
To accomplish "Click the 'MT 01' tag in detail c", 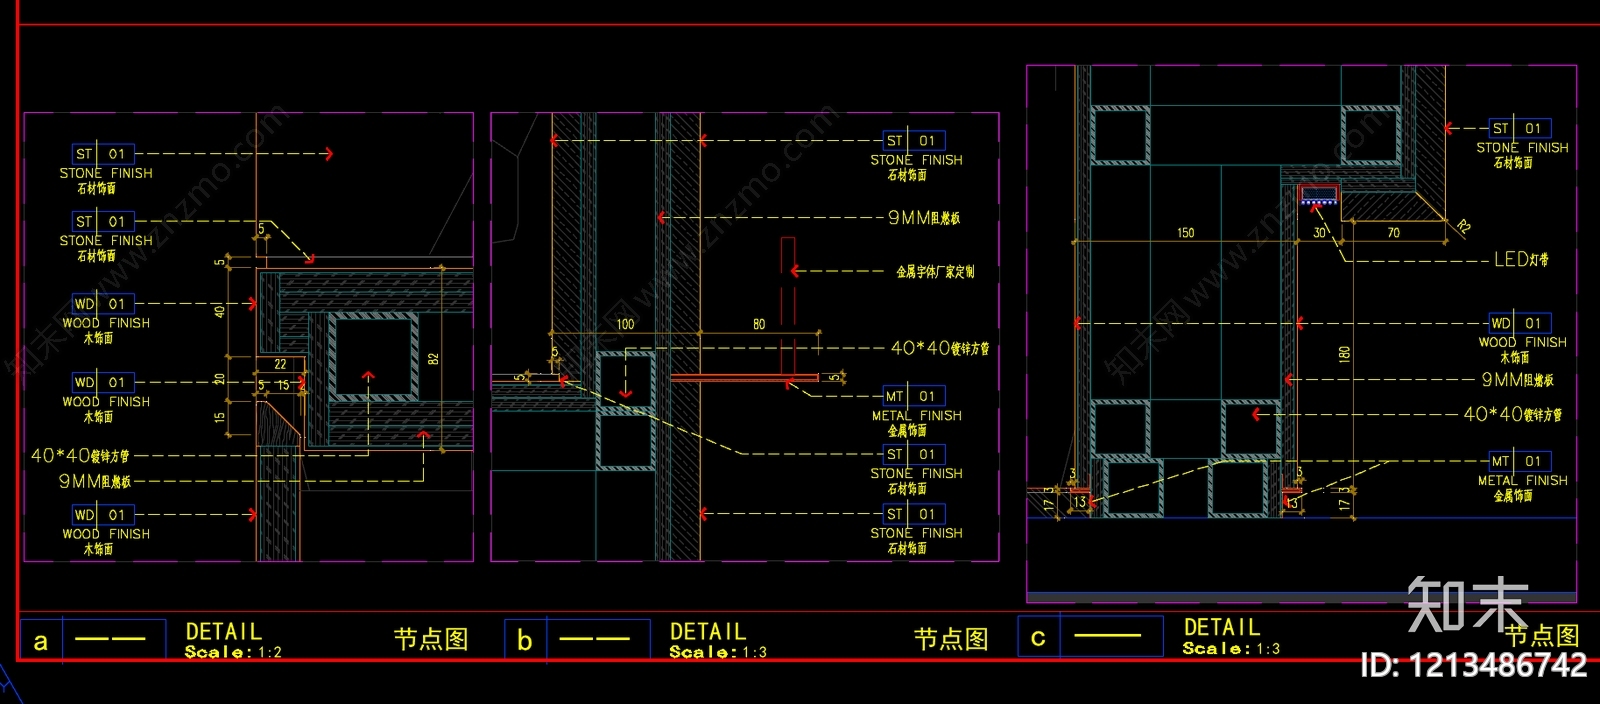I will coord(1520,461).
